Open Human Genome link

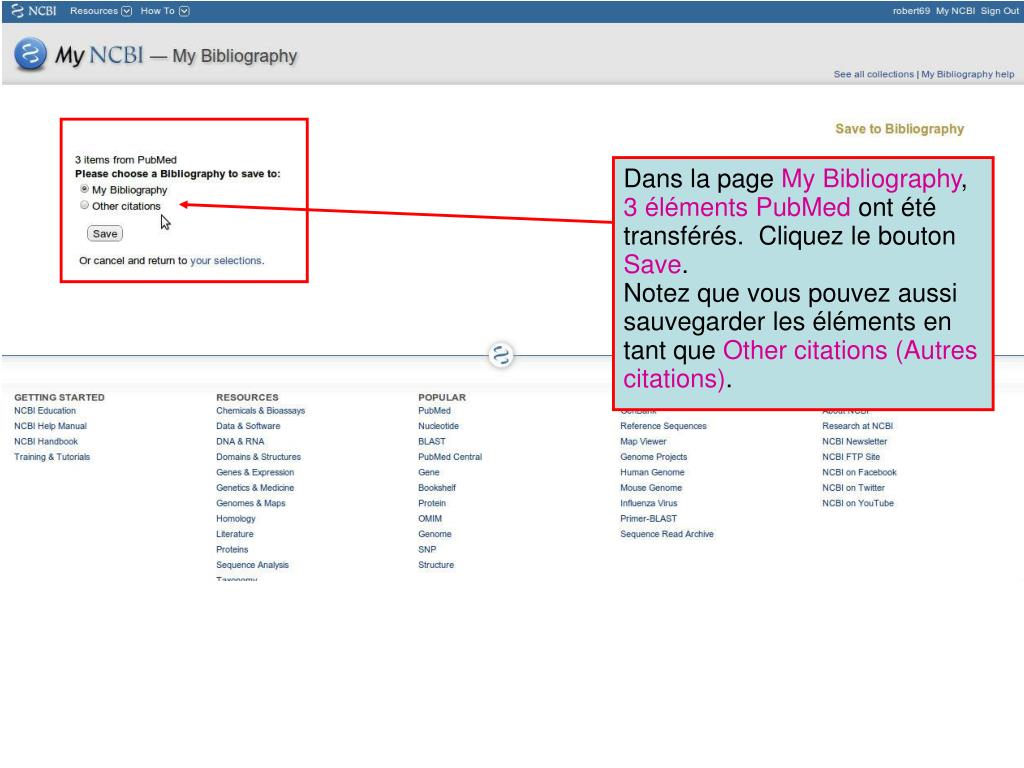pos(652,472)
